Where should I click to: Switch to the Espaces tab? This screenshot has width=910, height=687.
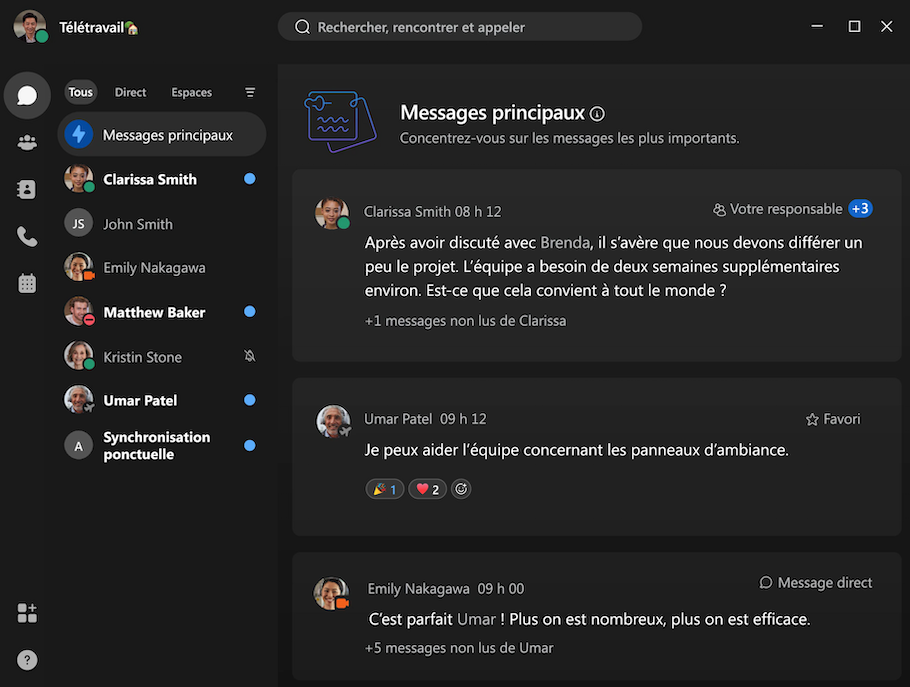point(192,92)
